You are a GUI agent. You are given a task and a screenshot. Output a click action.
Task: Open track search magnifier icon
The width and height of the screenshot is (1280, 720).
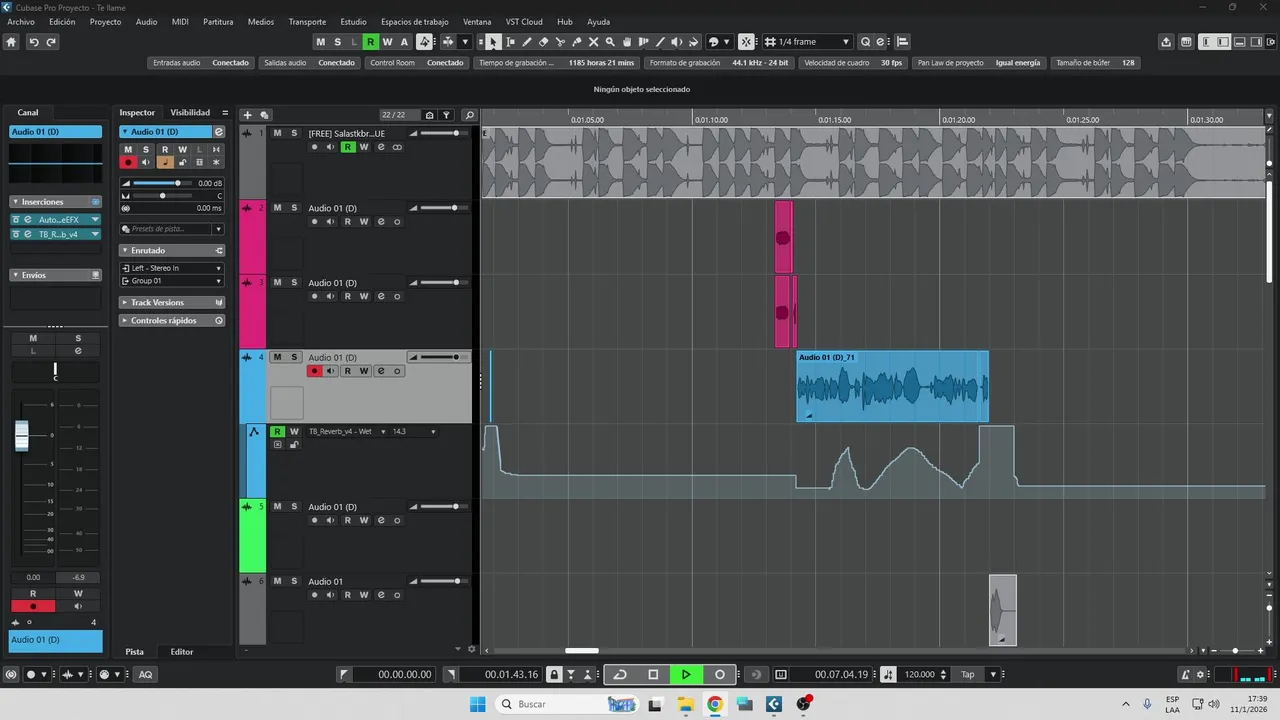pos(469,115)
